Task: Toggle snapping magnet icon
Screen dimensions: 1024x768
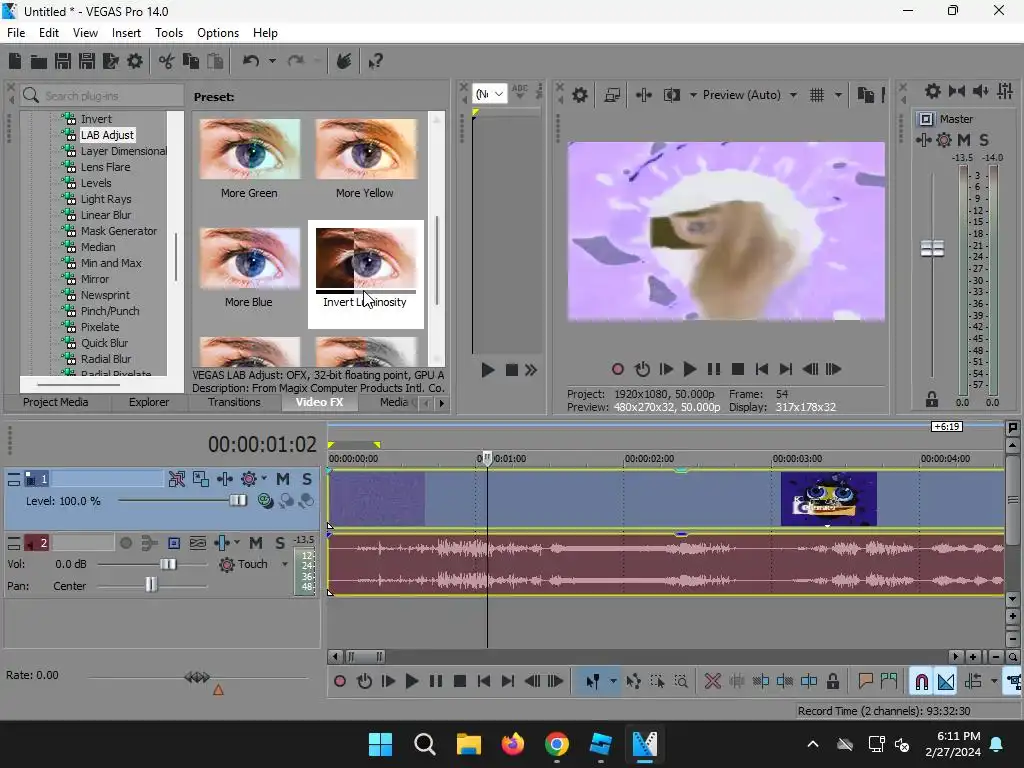Action: (x=921, y=682)
